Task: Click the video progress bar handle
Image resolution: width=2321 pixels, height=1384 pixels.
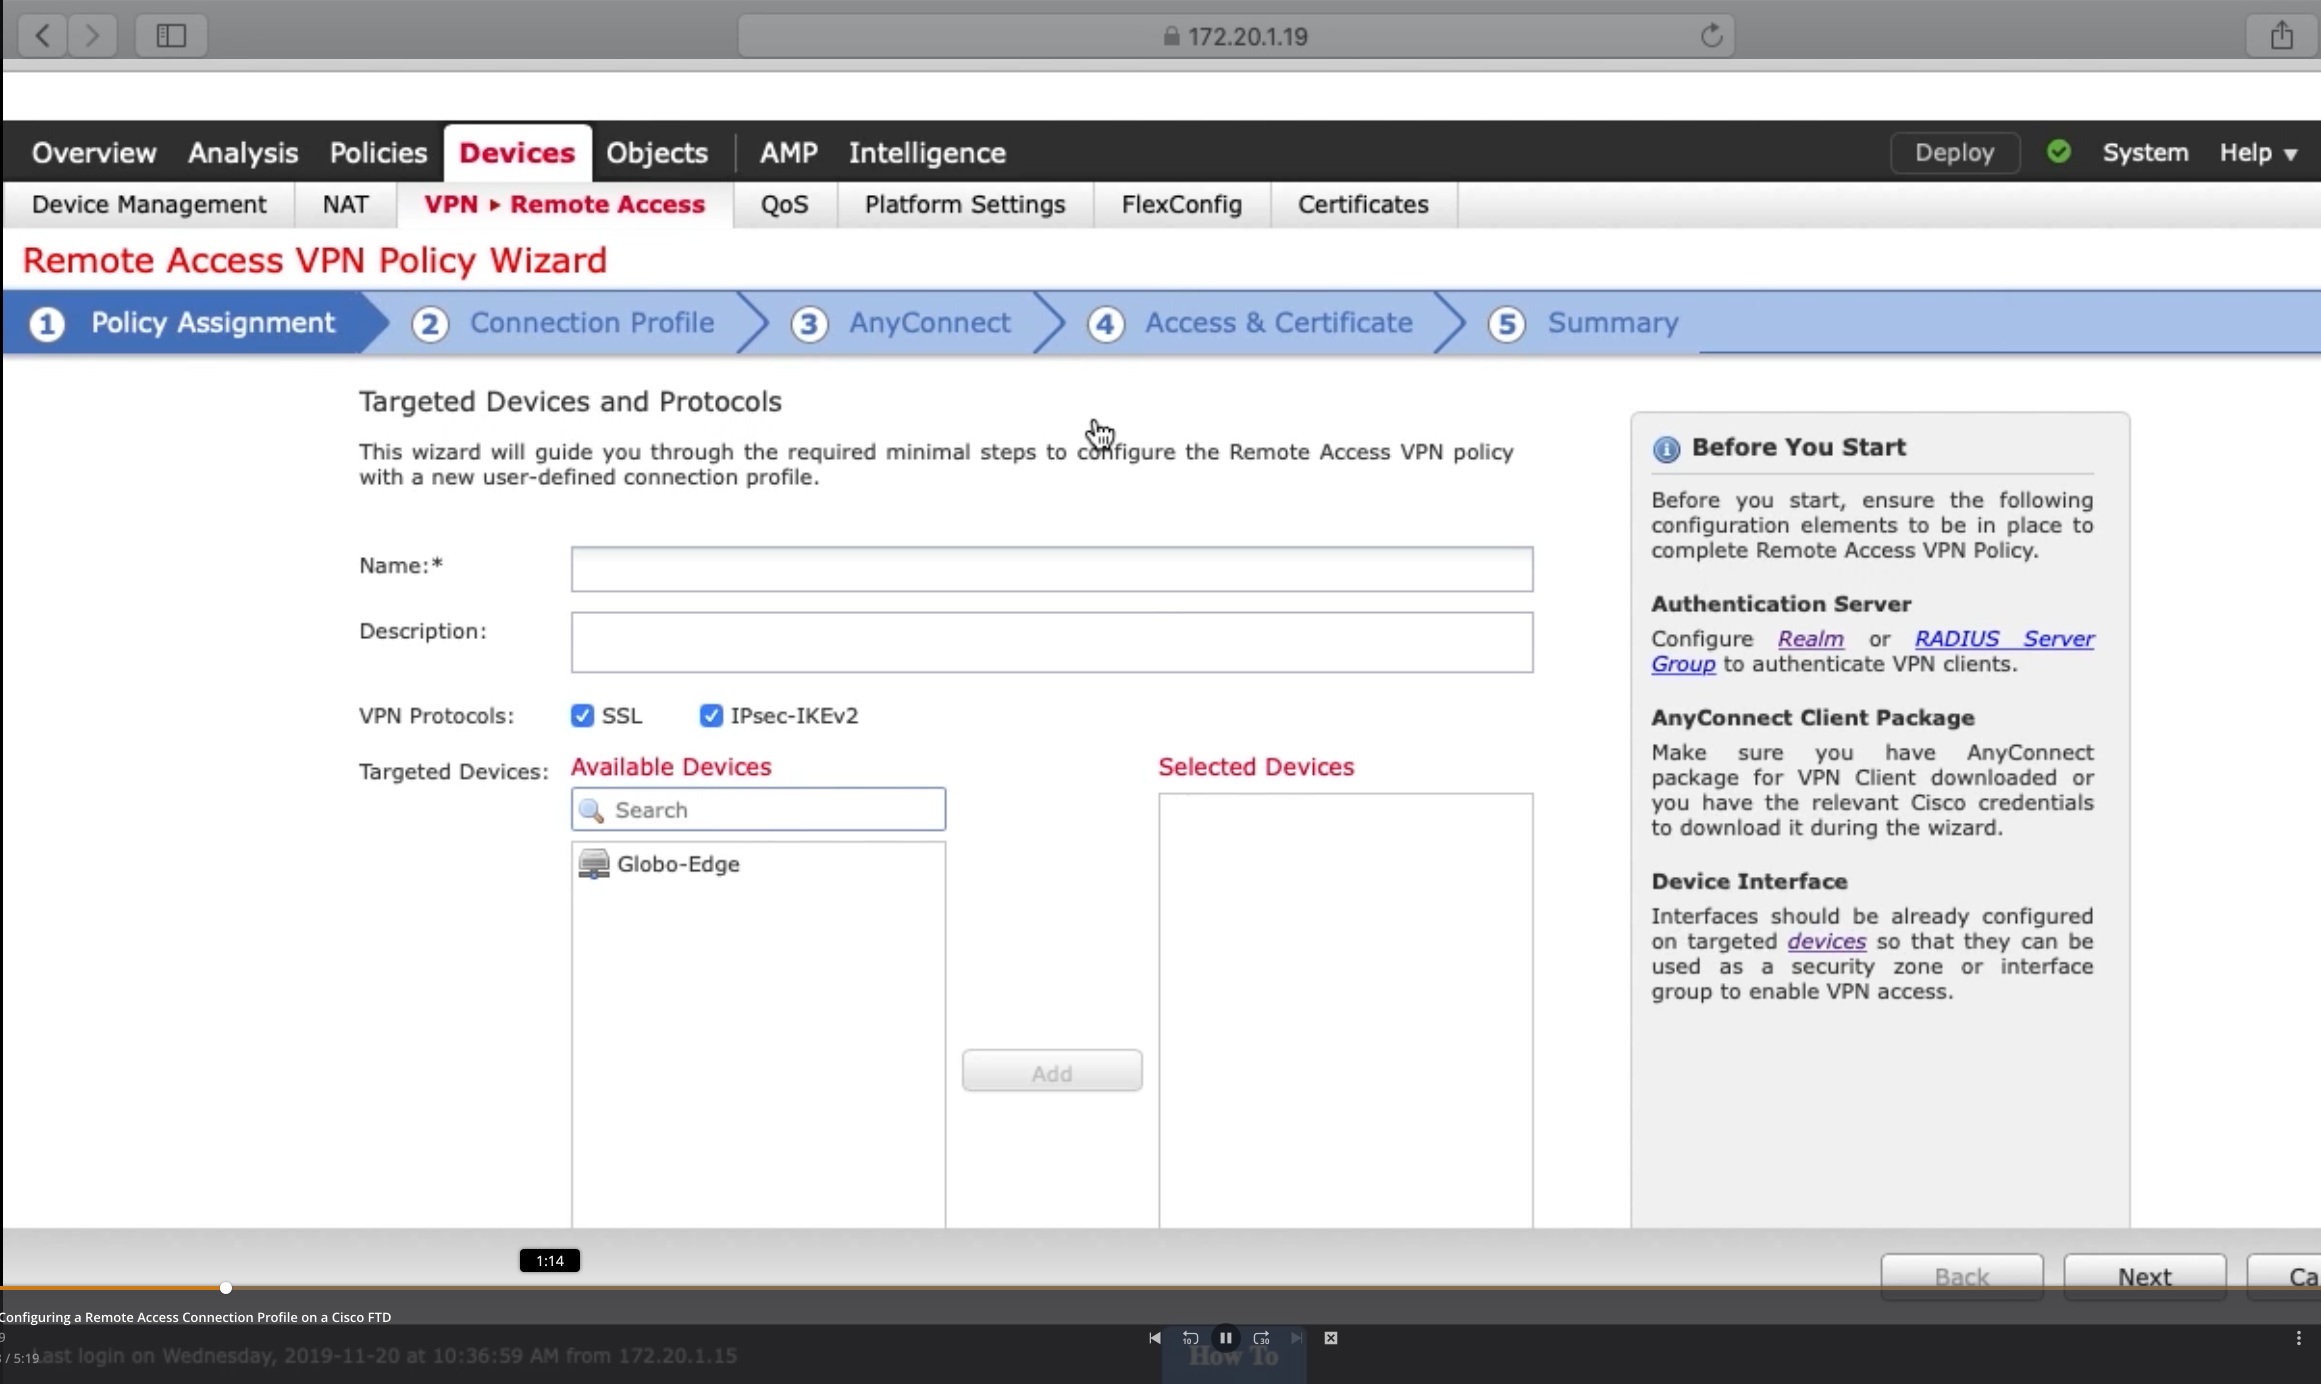Action: 226,1288
